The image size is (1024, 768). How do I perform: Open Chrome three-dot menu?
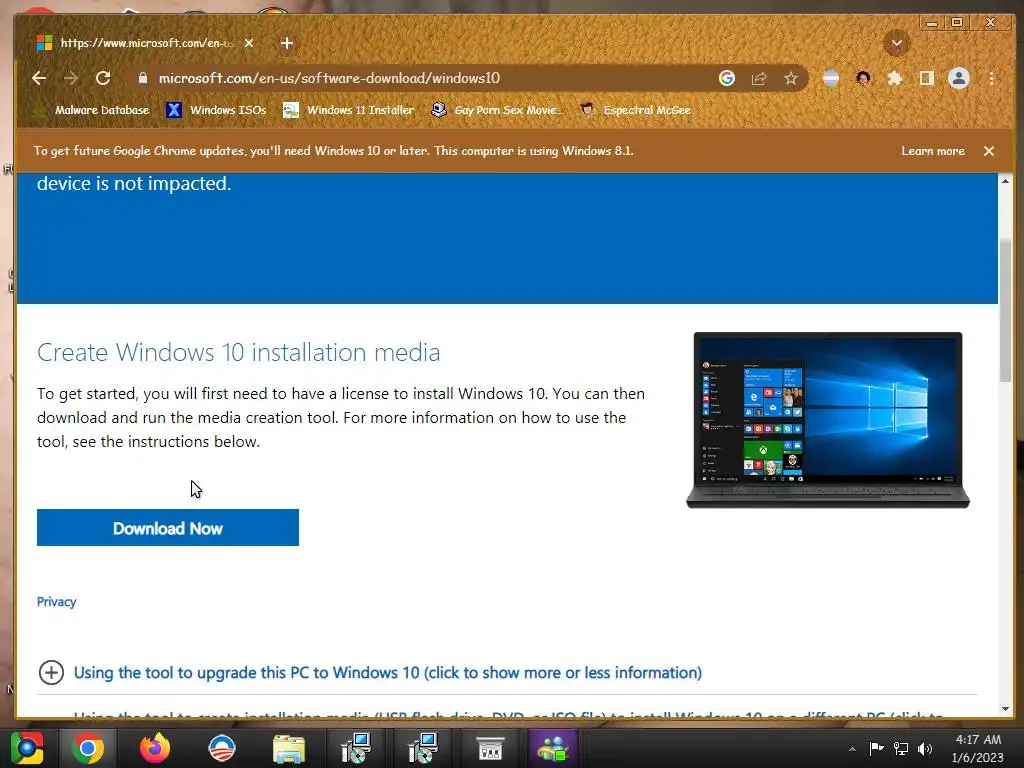click(x=991, y=78)
